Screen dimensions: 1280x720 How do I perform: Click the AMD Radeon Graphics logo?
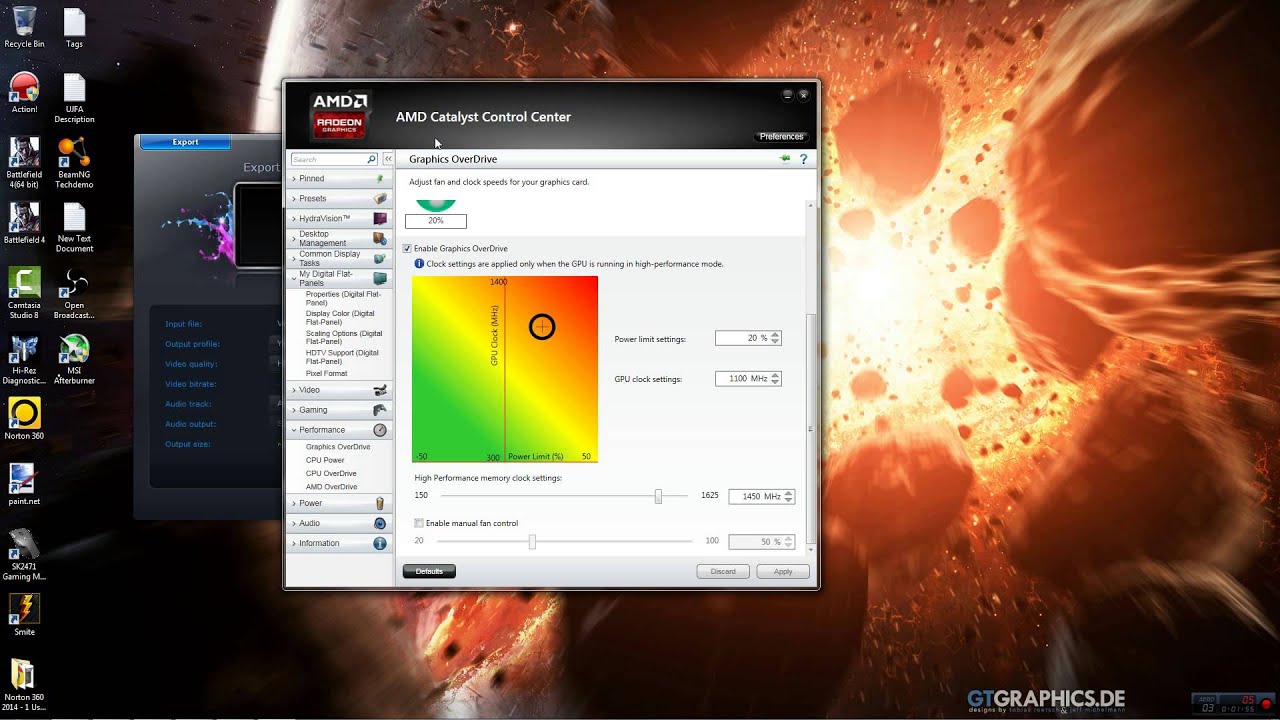pyautogui.click(x=340, y=115)
